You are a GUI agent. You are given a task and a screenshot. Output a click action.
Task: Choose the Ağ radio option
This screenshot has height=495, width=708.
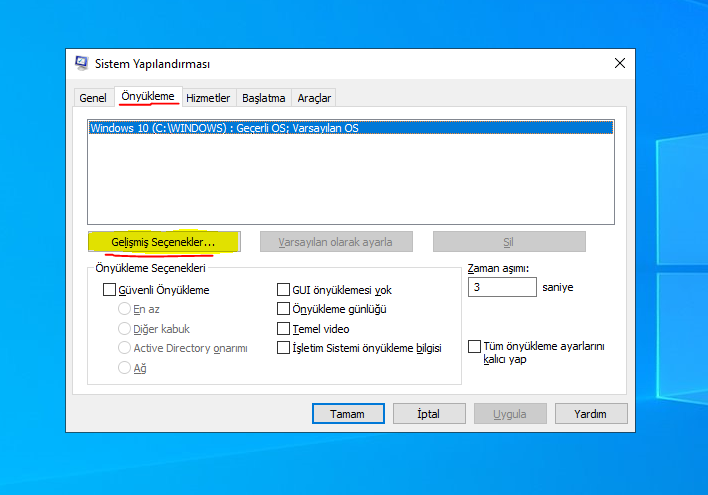(x=124, y=368)
